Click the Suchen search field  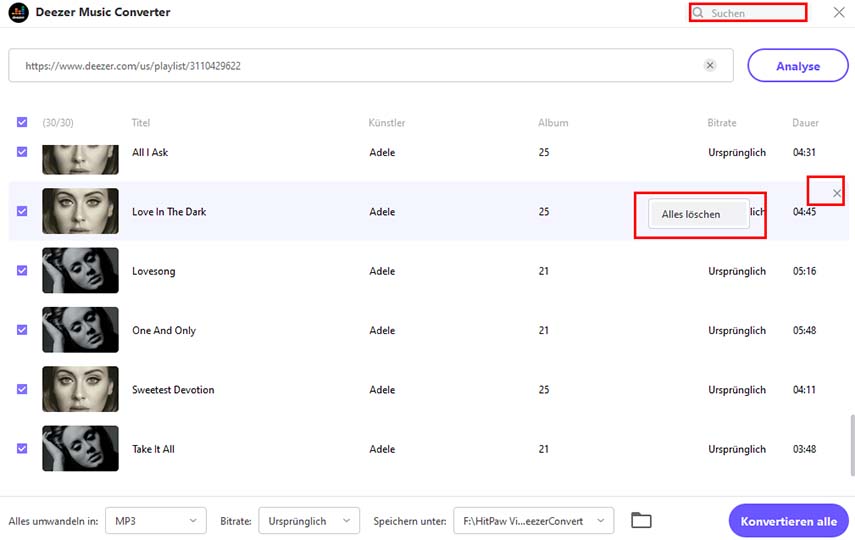[x=748, y=13]
